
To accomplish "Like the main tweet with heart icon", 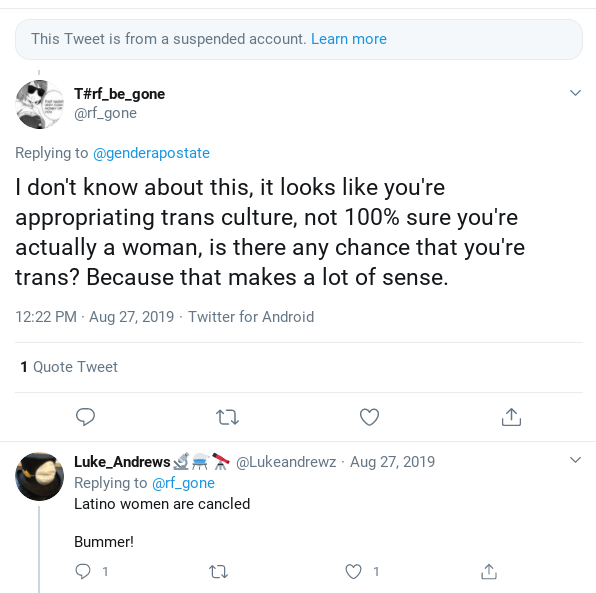I will 369,417.
